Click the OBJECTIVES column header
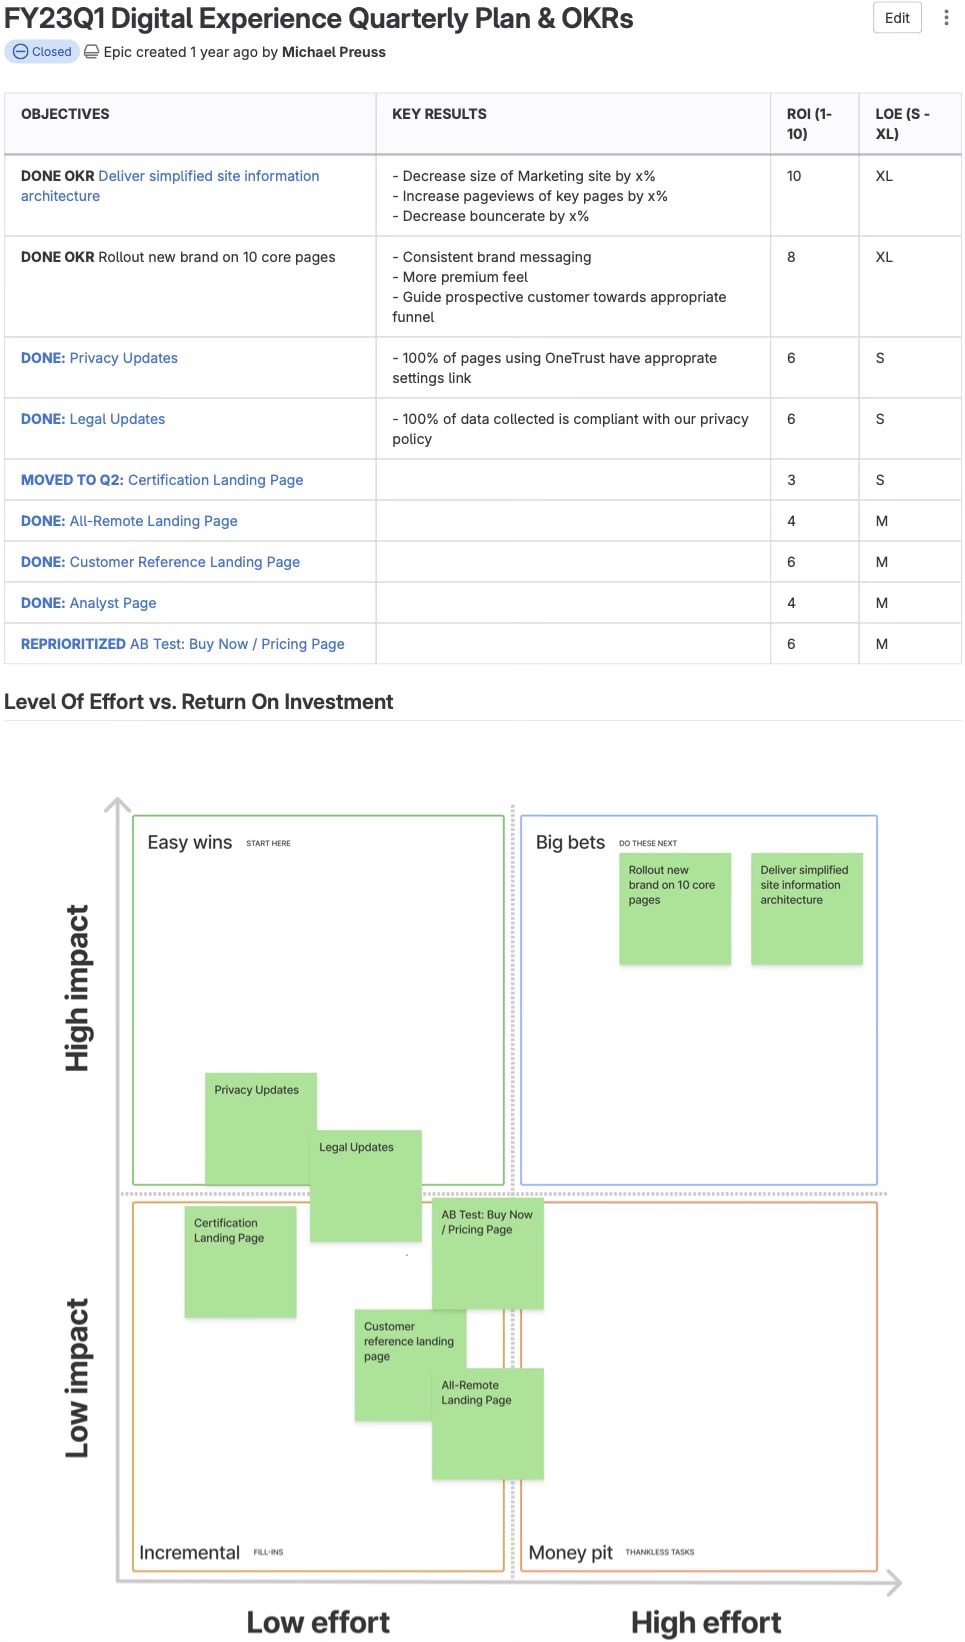This screenshot has width=965, height=1642. point(65,114)
